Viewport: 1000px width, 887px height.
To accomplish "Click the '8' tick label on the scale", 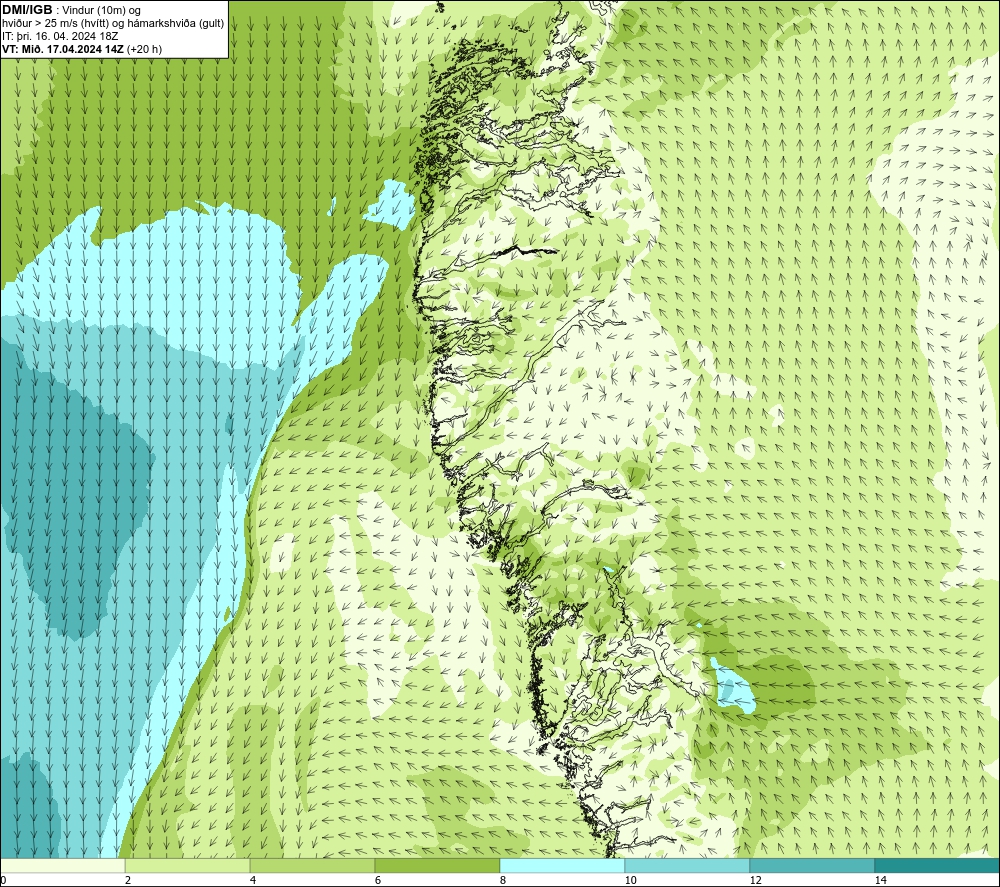I will coord(503,880).
